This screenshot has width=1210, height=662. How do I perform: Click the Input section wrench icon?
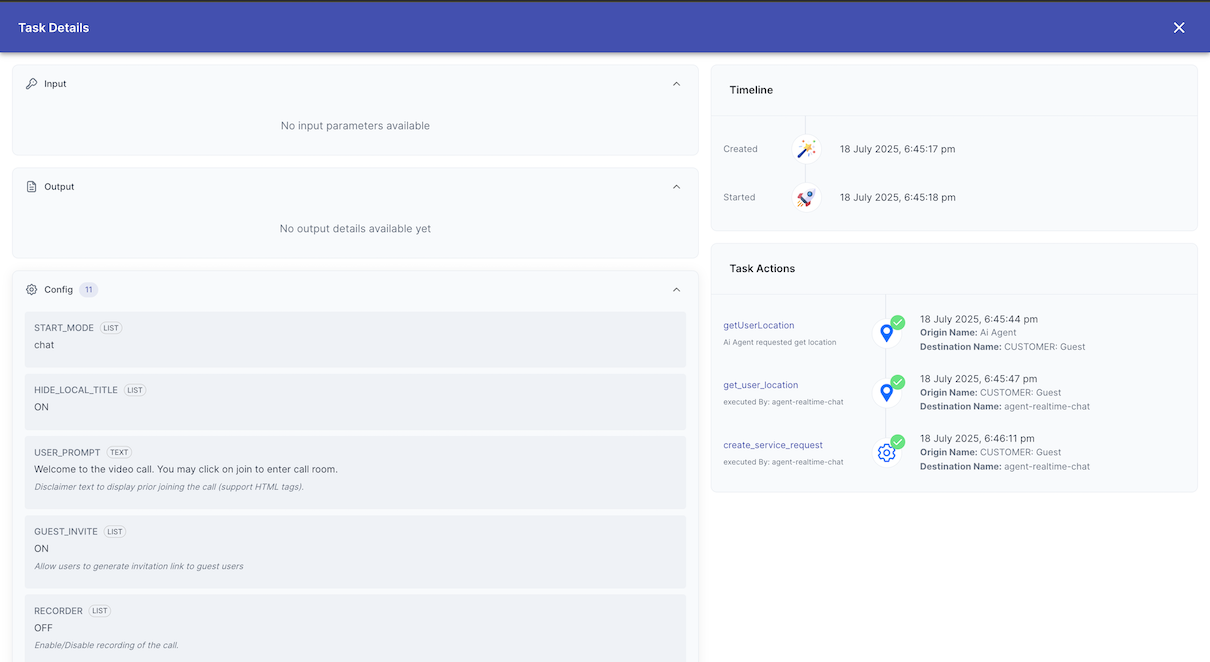[30, 83]
